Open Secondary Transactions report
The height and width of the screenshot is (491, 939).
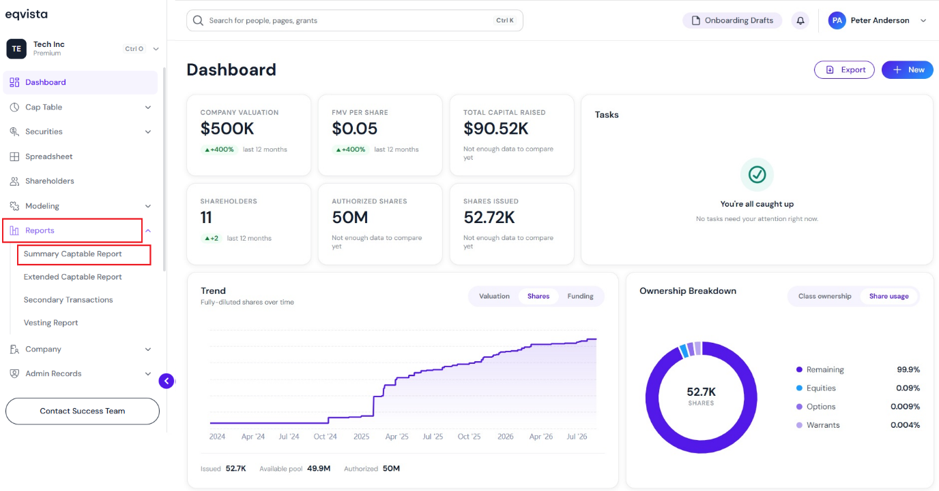pos(68,299)
